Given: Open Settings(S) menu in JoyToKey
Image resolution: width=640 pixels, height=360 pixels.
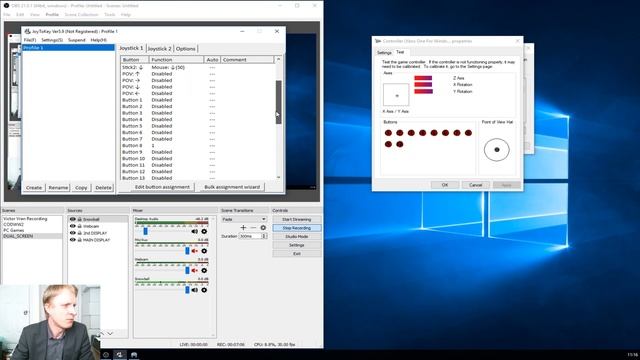Looking at the screenshot, I should point(52,40).
